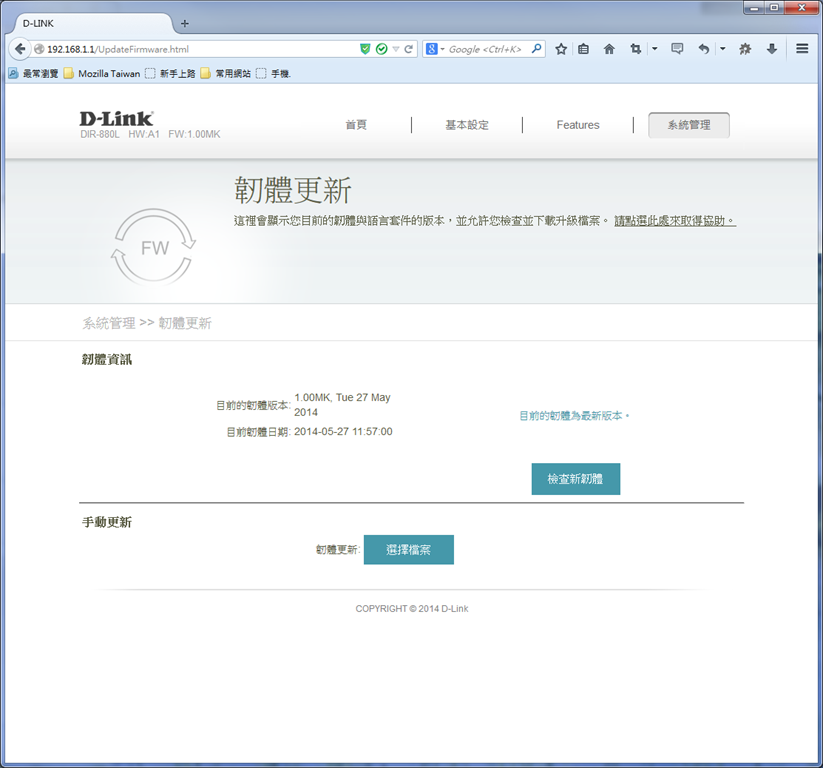The height and width of the screenshot is (768, 823).
Task: Open the address bar history dropdown arrow
Action: 396,49
